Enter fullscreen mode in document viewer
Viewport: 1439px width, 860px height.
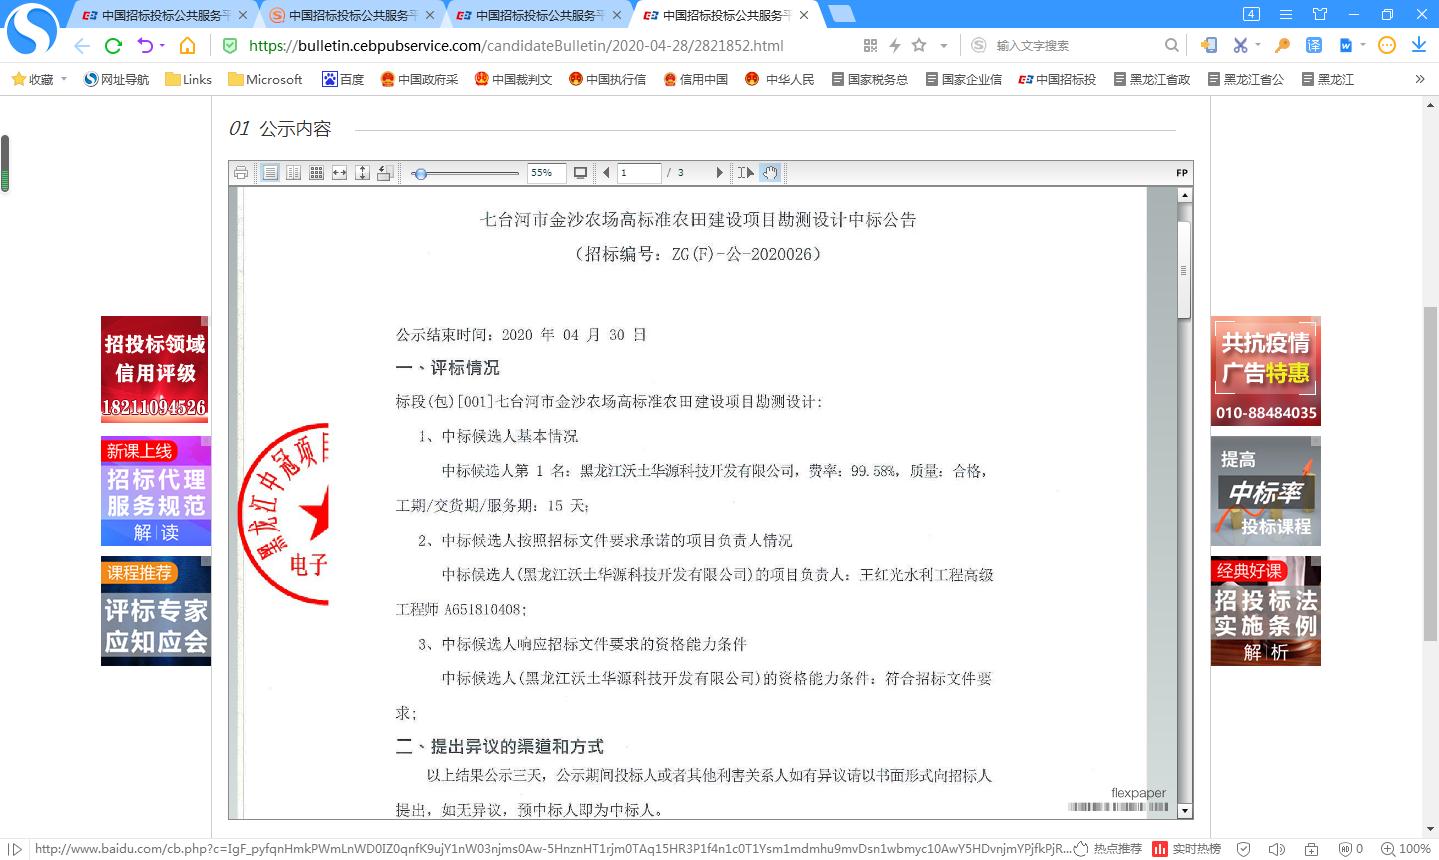point(580,173)
